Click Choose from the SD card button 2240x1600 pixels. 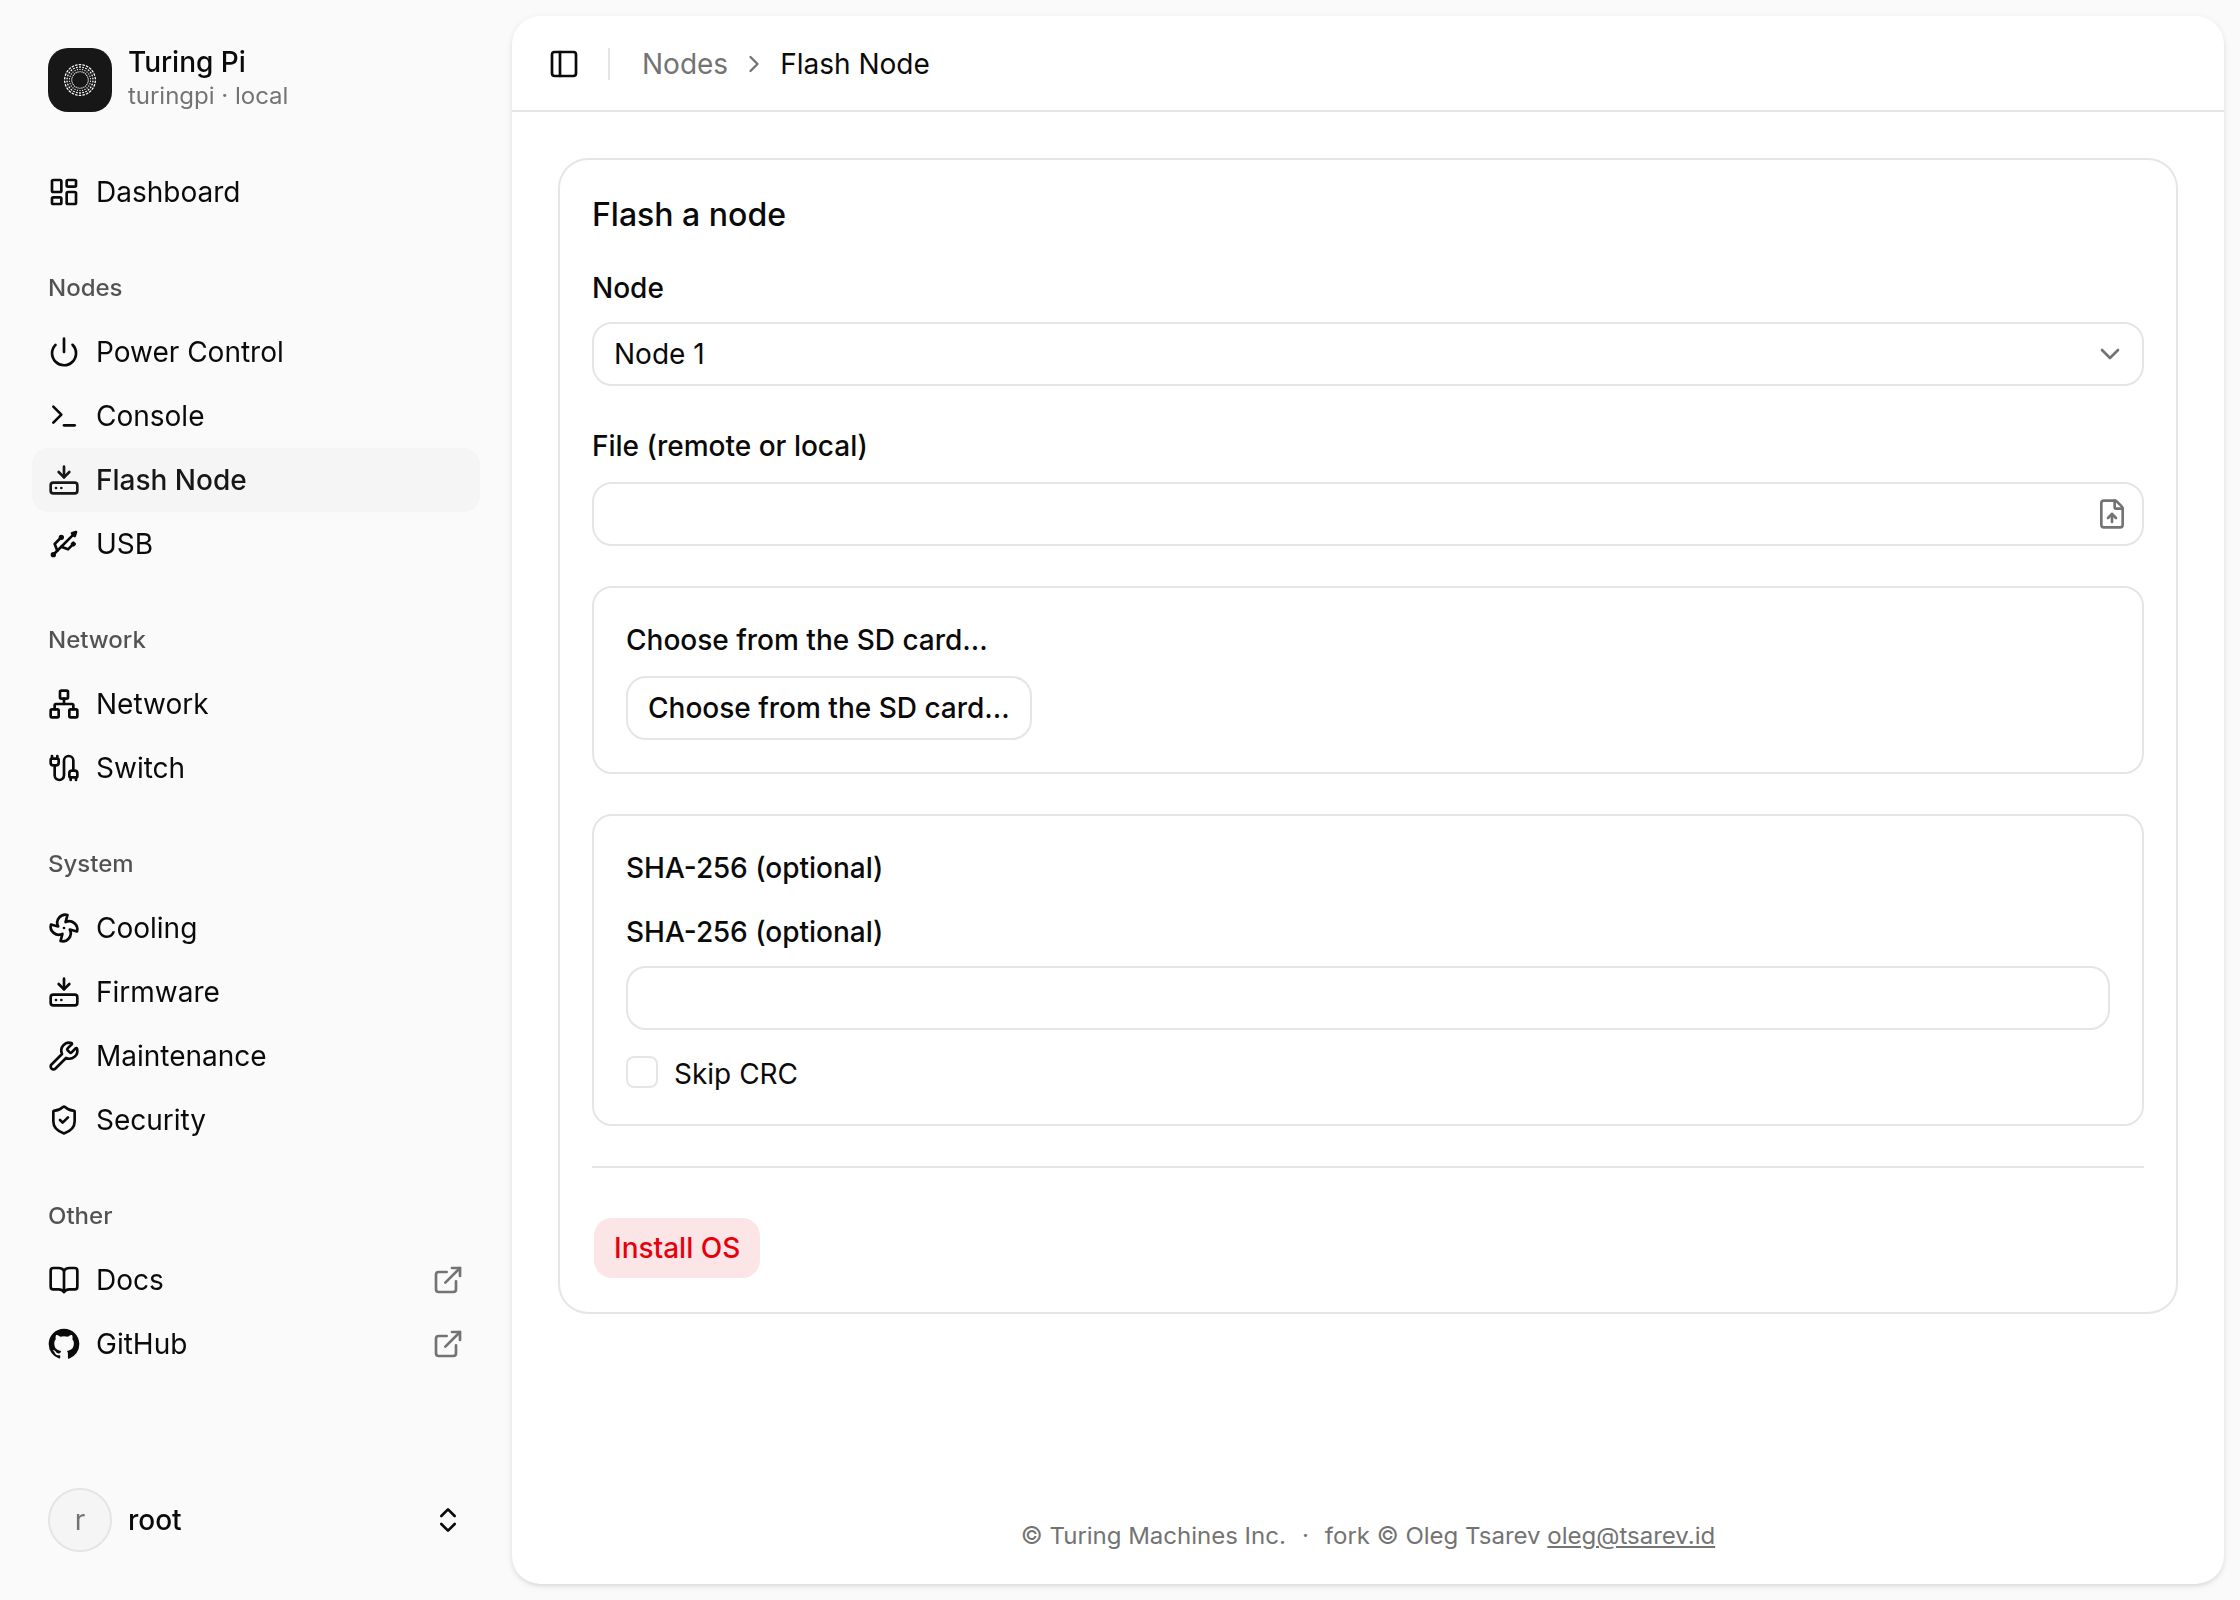(x=828, y=708)
